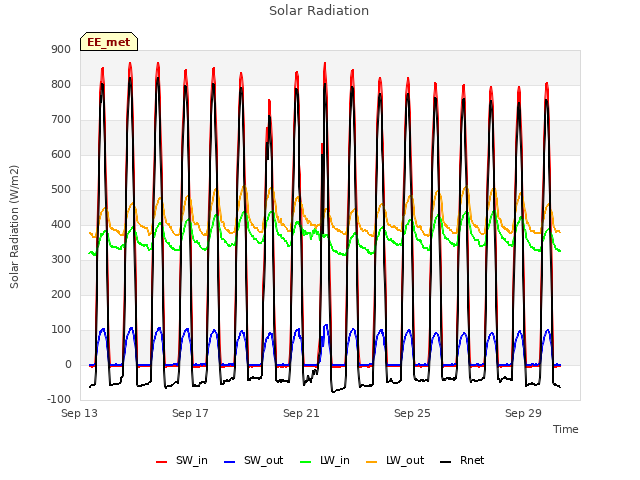Screen dimensions: 640x480
Task: Click the orange LW_out legend swatch
Action: pyautogui.click(x=372, y=462)
